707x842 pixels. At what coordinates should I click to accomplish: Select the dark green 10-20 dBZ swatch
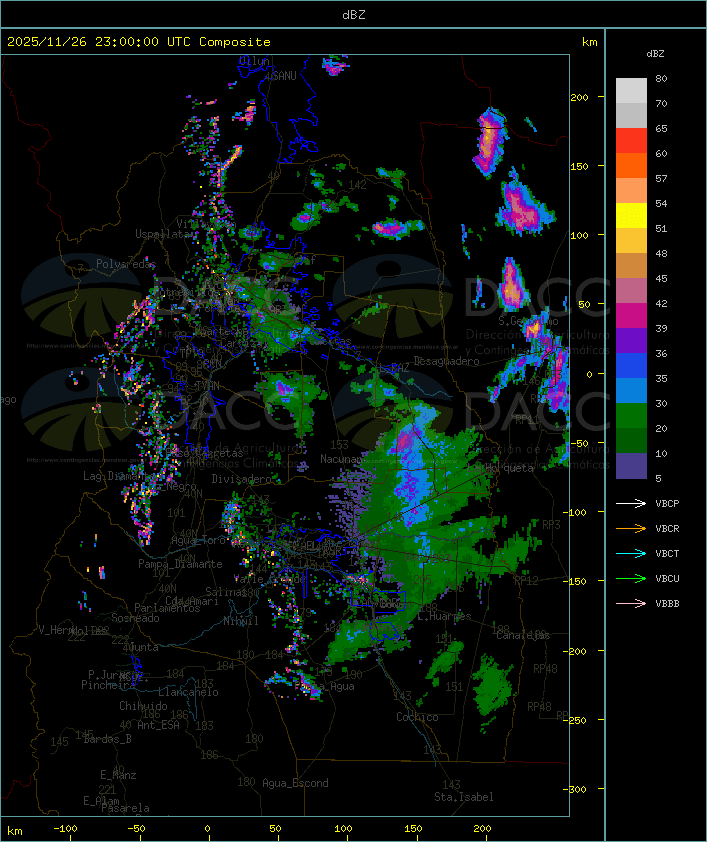(x=631, y=440)
